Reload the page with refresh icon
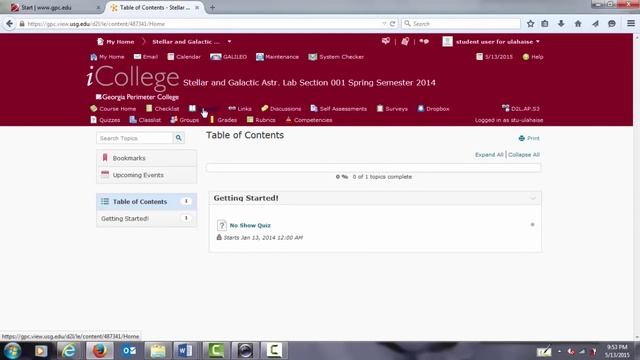The image size is (640, 360). click(393, 24)
